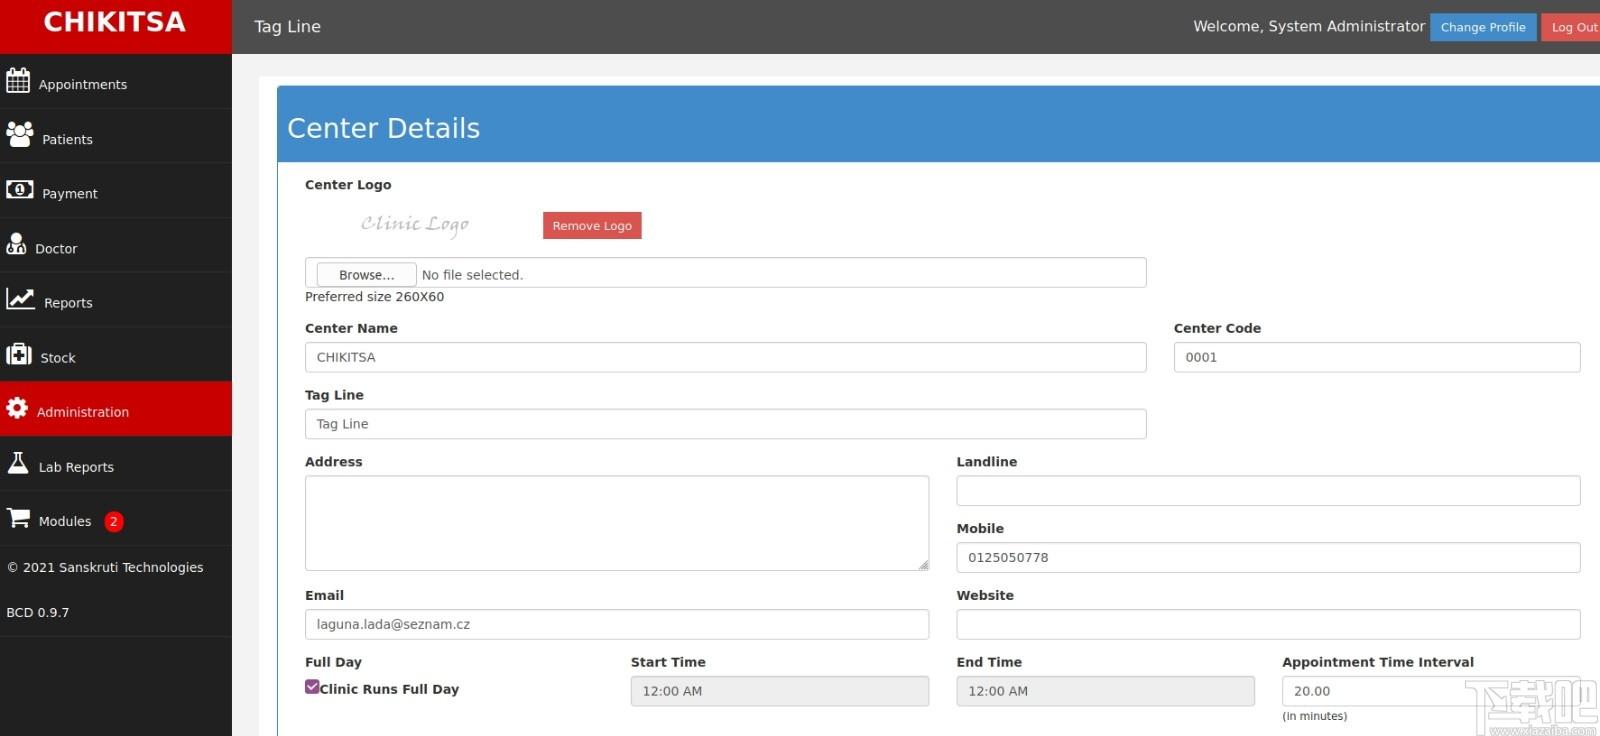1600x736 pixels.
Task: Open Lab Reports in sidebar
Action: point(116,464)
